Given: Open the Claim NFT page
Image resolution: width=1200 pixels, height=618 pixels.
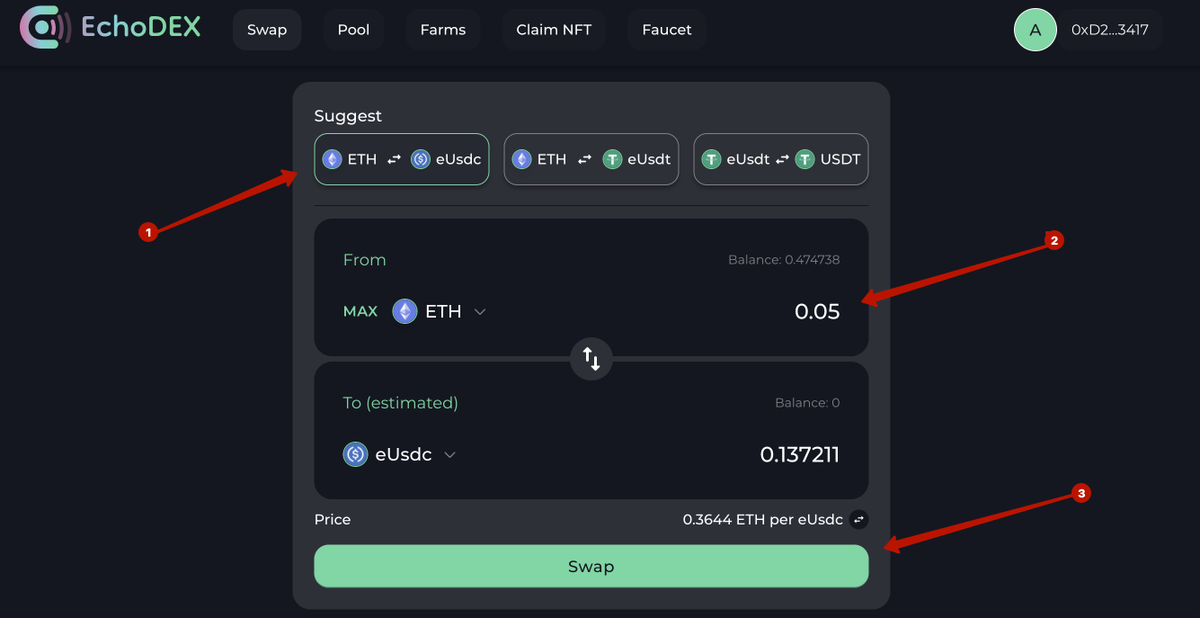Looking at the screenshot, I should [554, 30].
